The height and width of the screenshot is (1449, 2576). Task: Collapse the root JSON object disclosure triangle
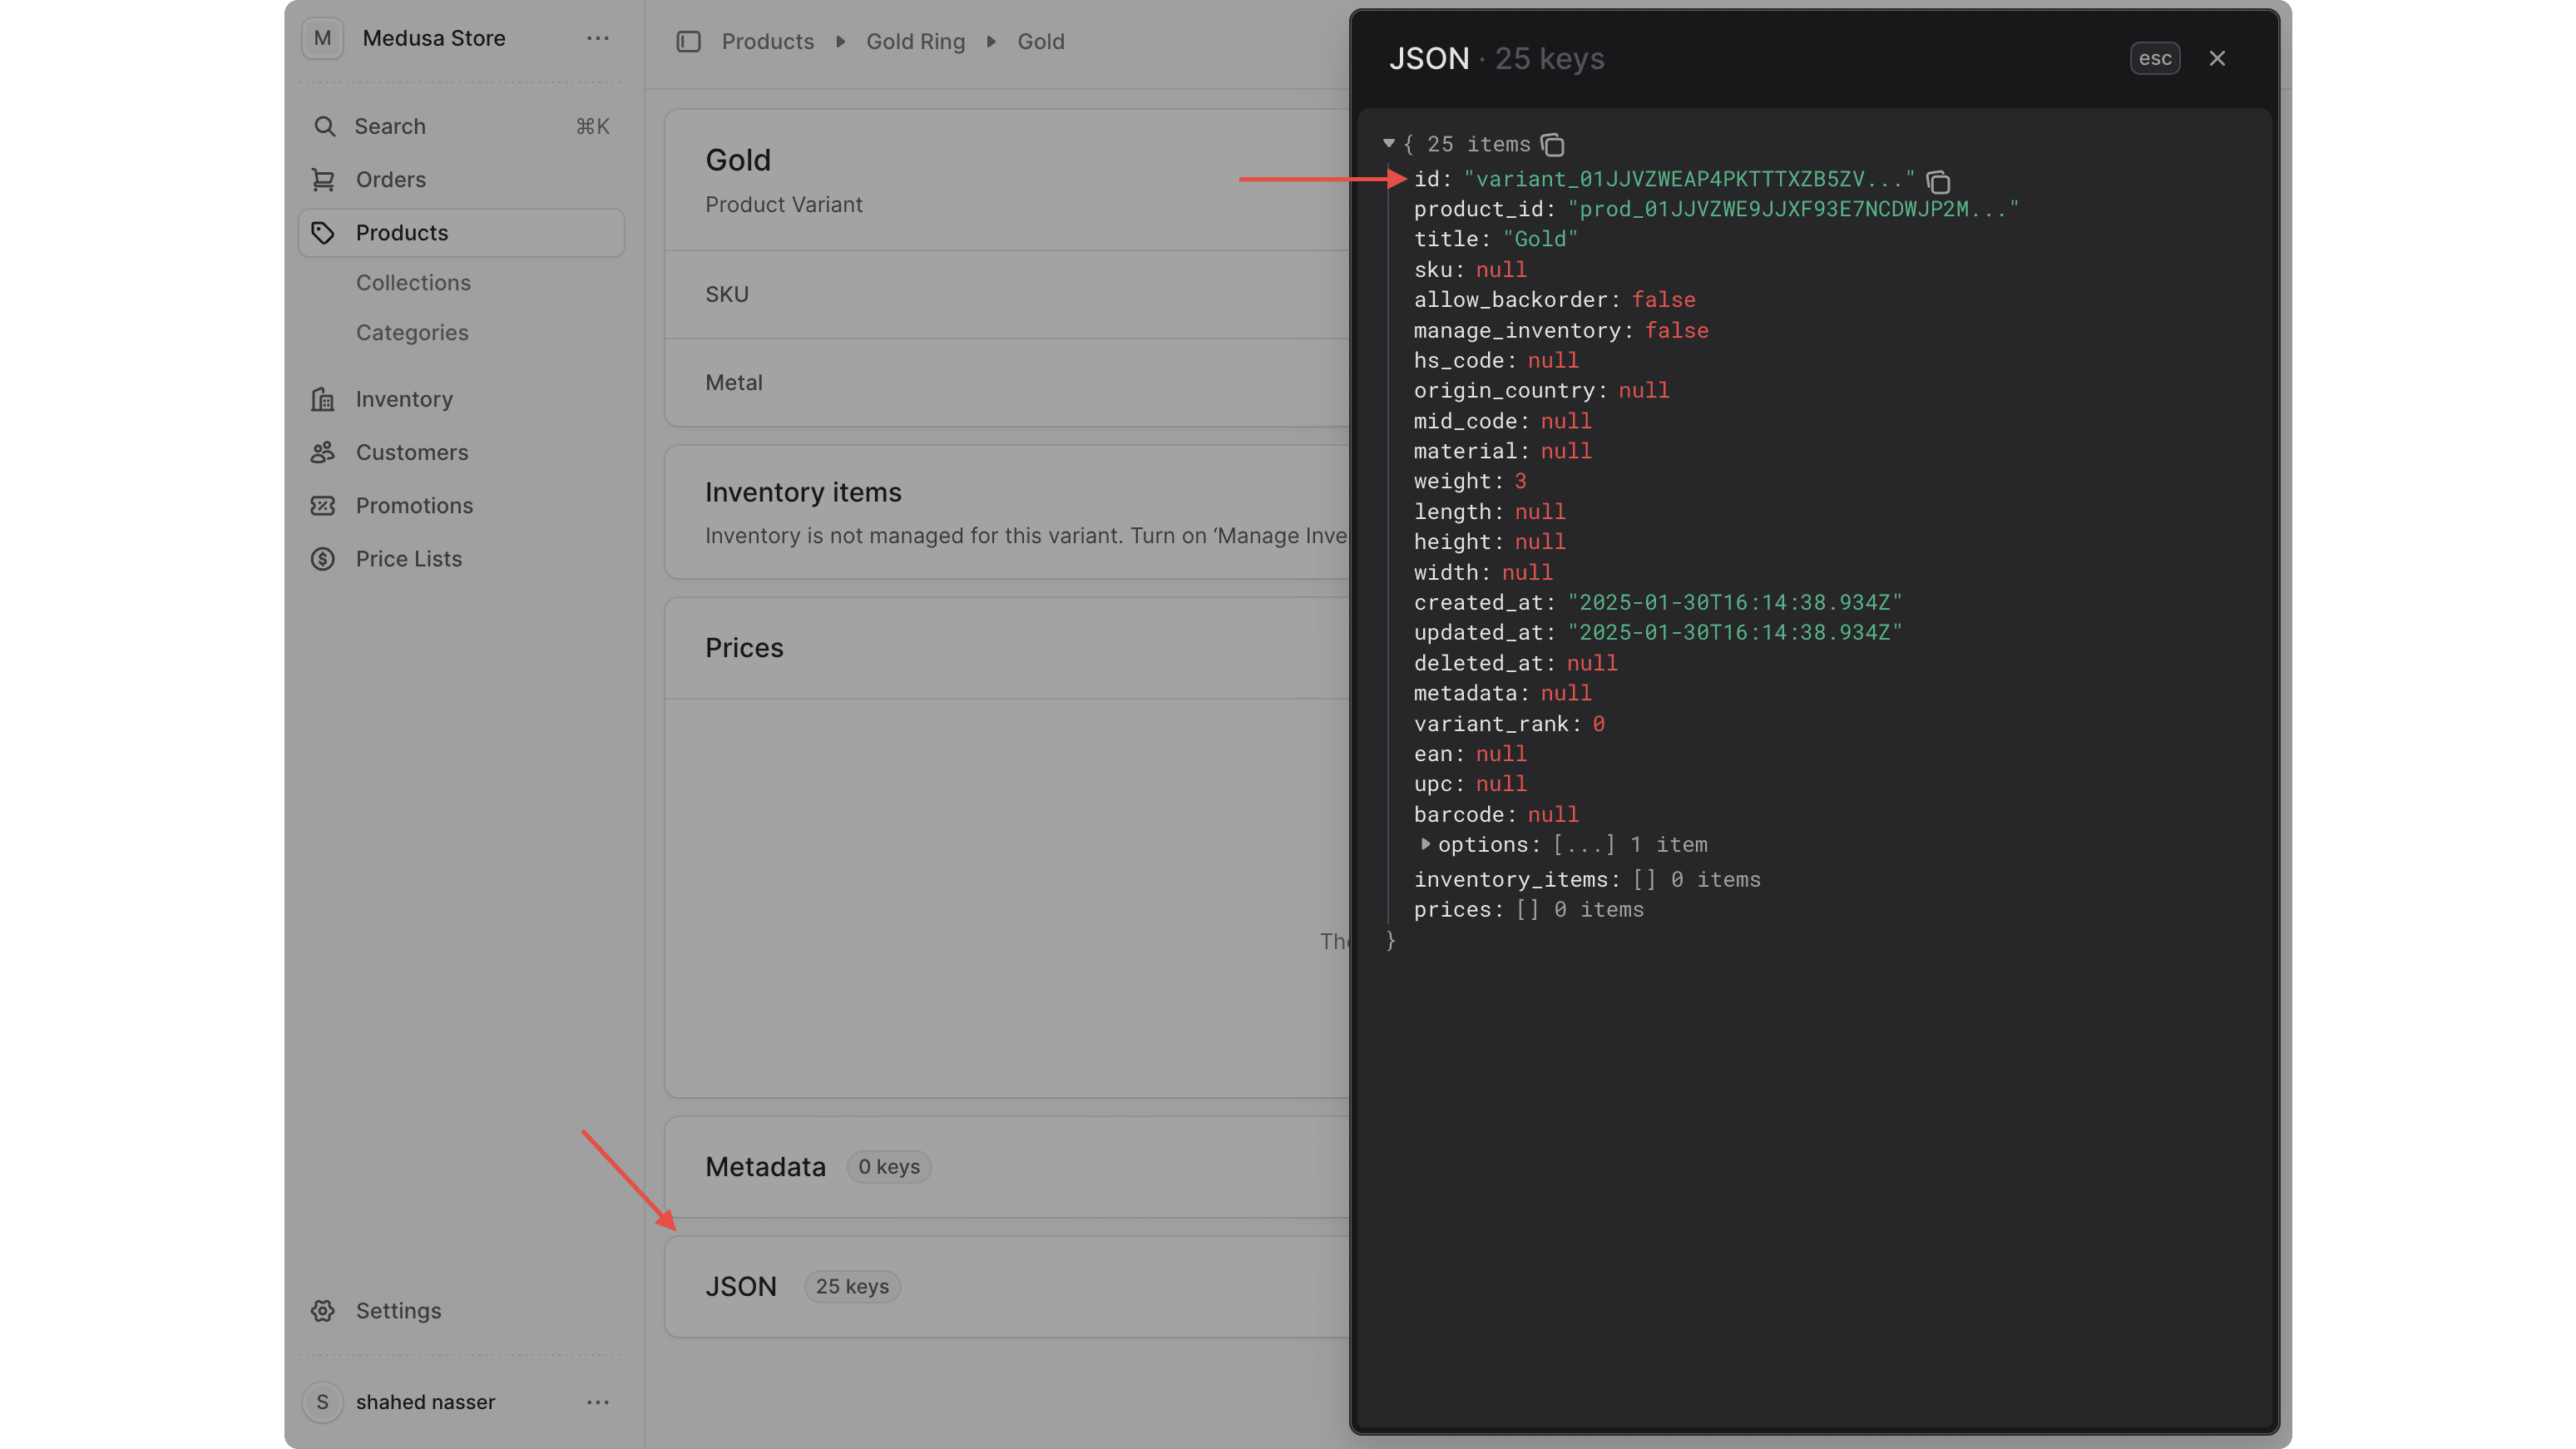pyautogui.click(x=1389, y=143)
